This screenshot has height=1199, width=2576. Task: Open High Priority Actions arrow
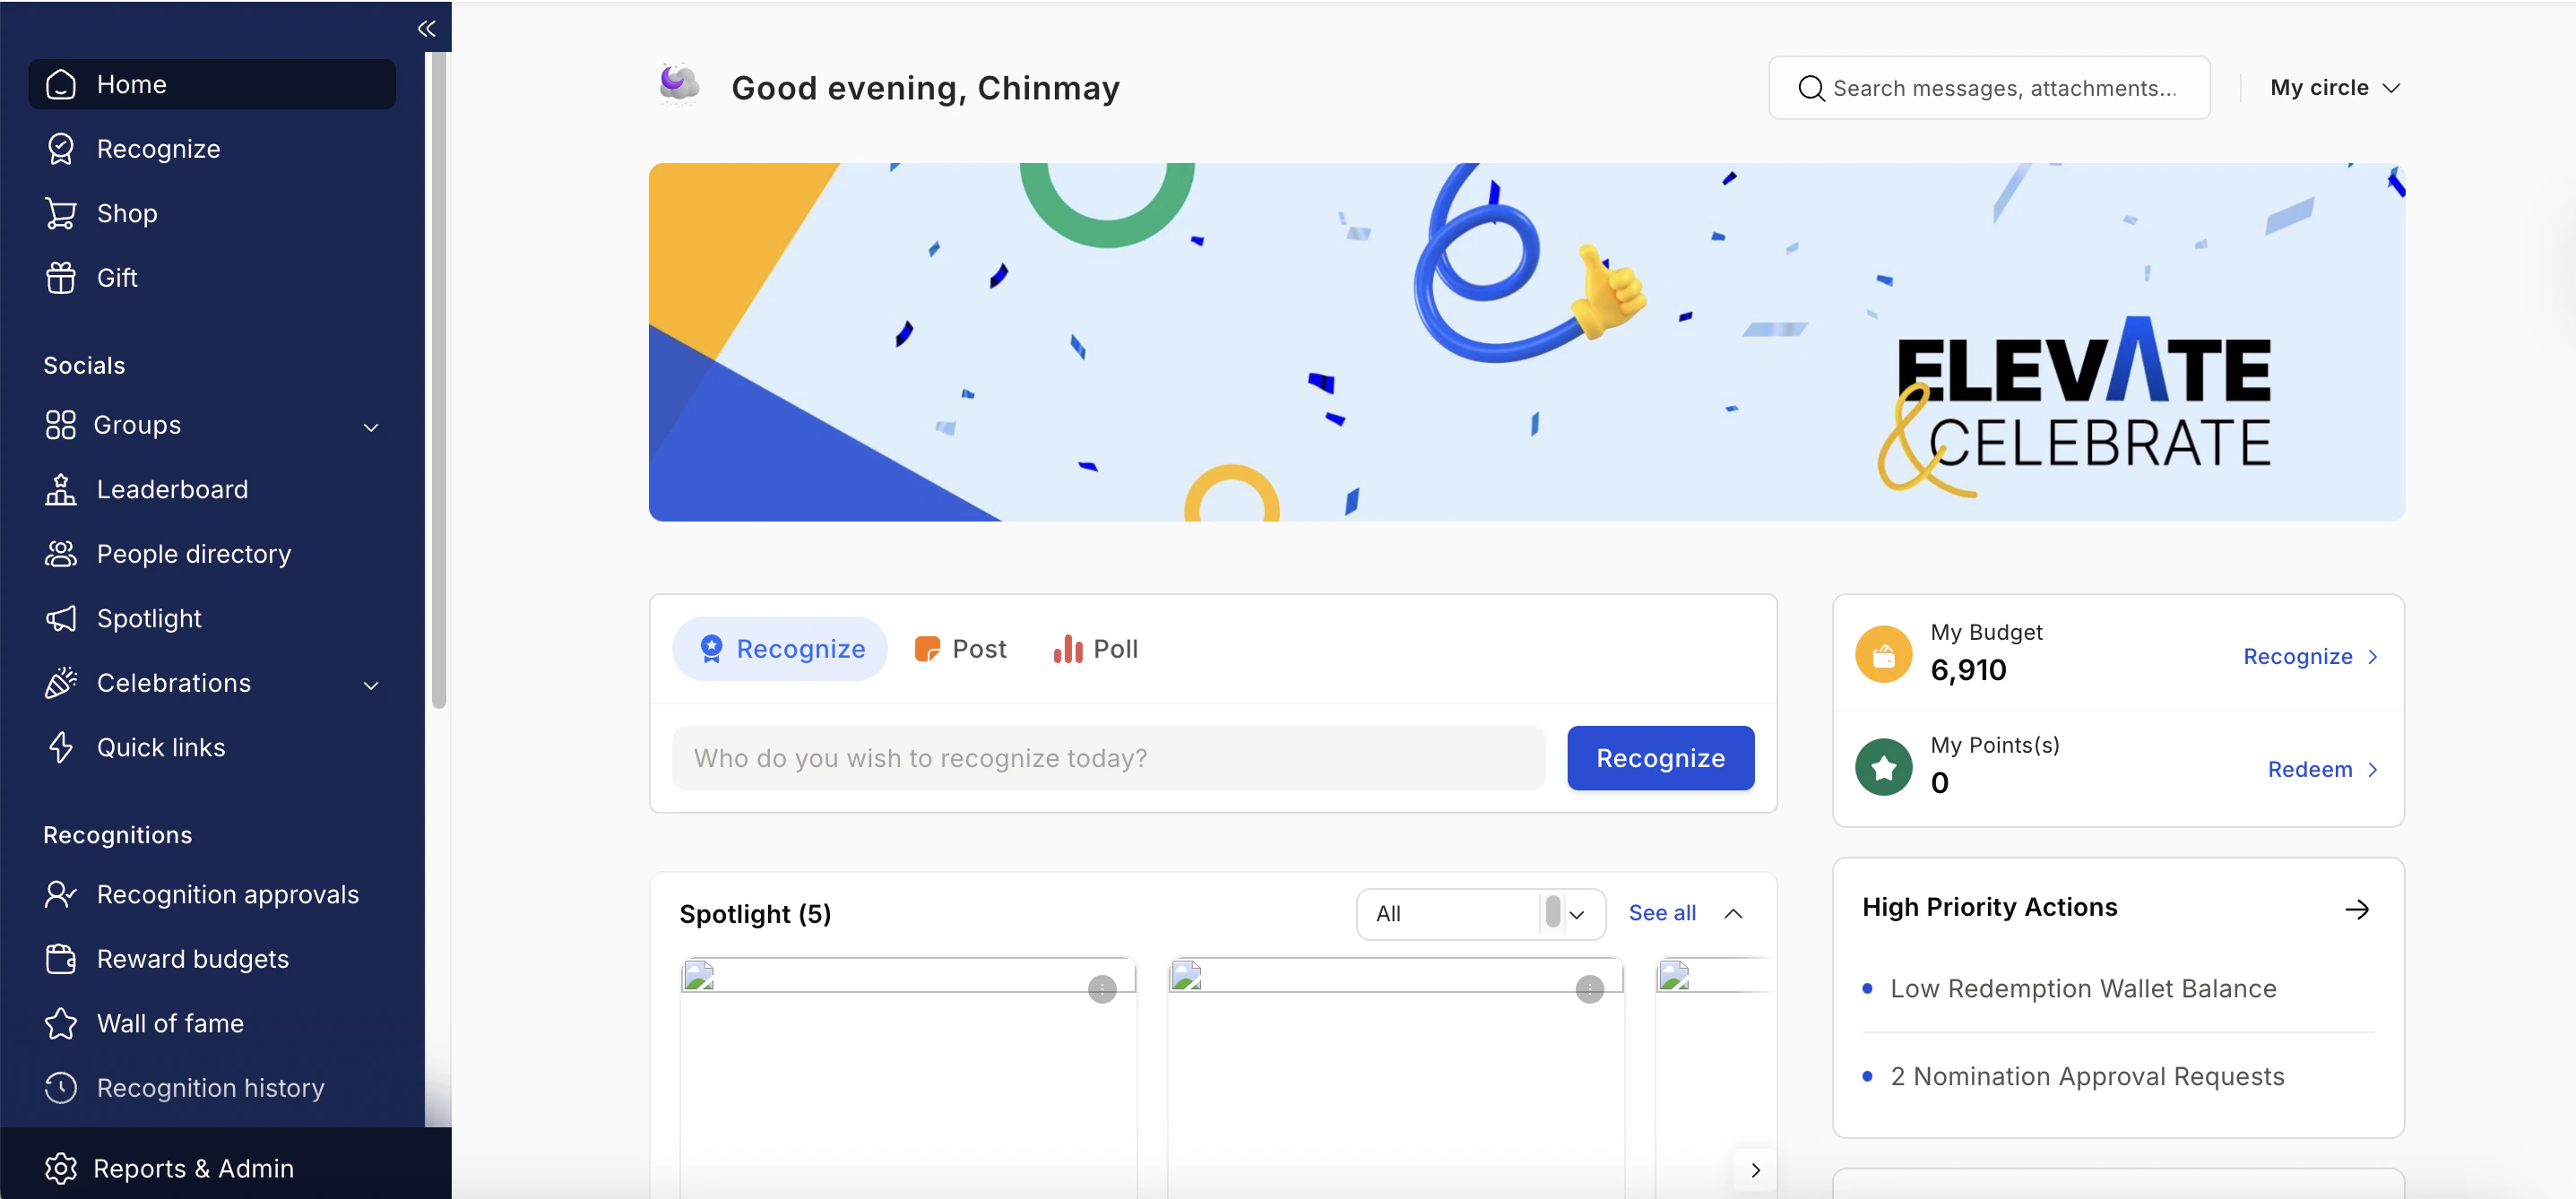[x=2357, y=909]
